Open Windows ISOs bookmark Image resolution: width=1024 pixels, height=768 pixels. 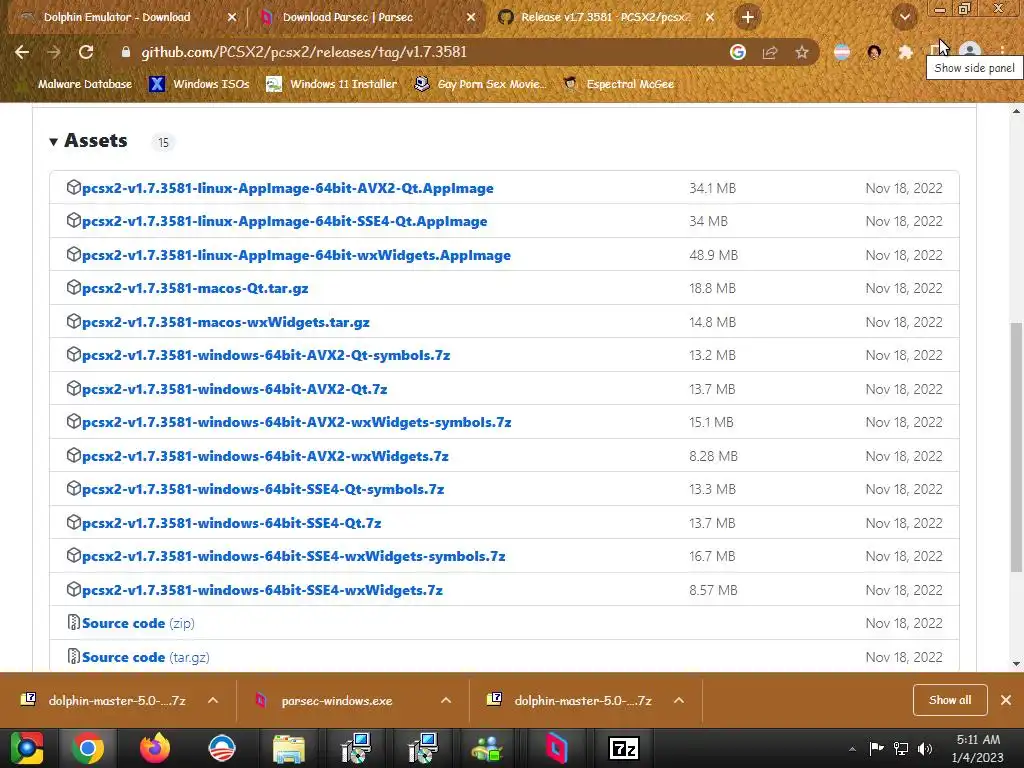200,84
